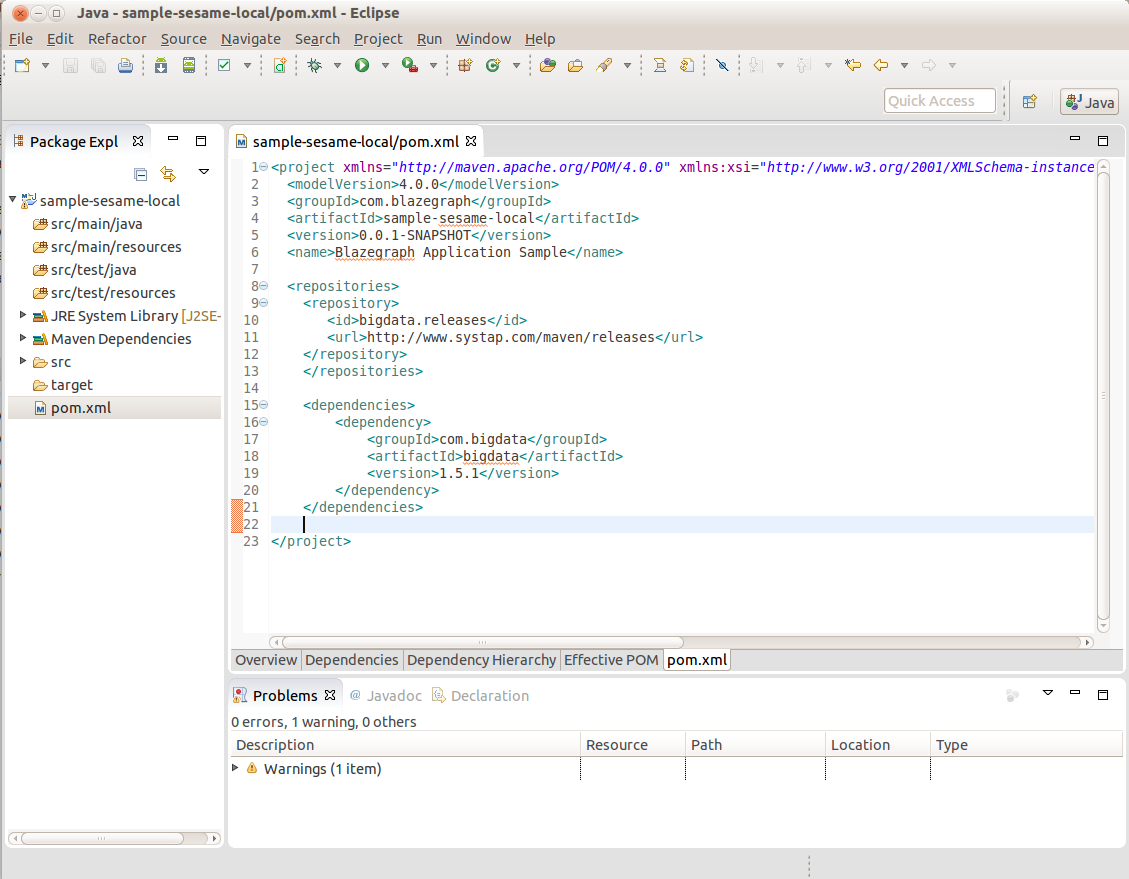Click the Debug bug icon in toolbar
Screen dimensions: 1129x879
(x=315, y=66)
